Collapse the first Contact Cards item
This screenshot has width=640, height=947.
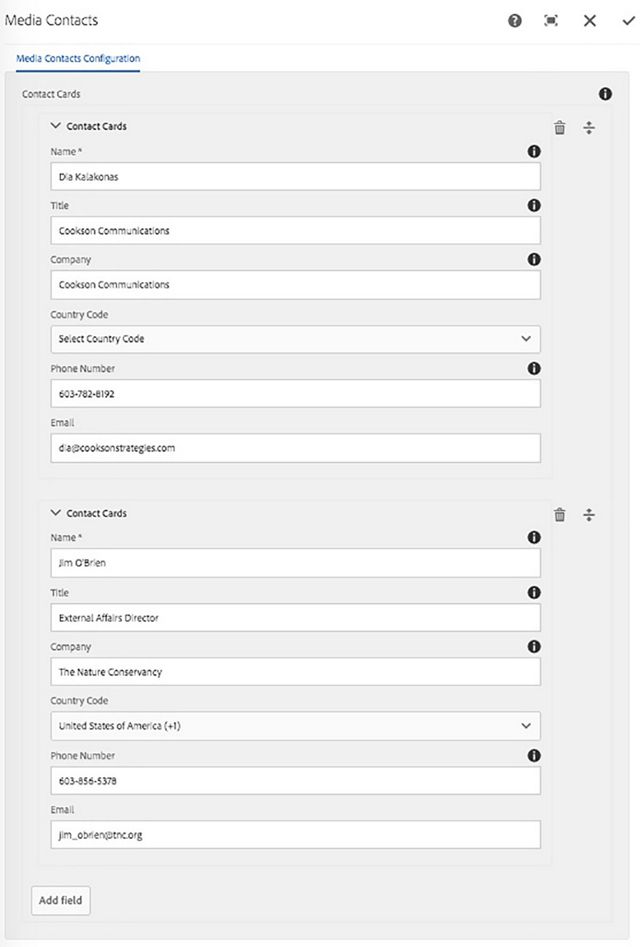[x=56, y=127]
